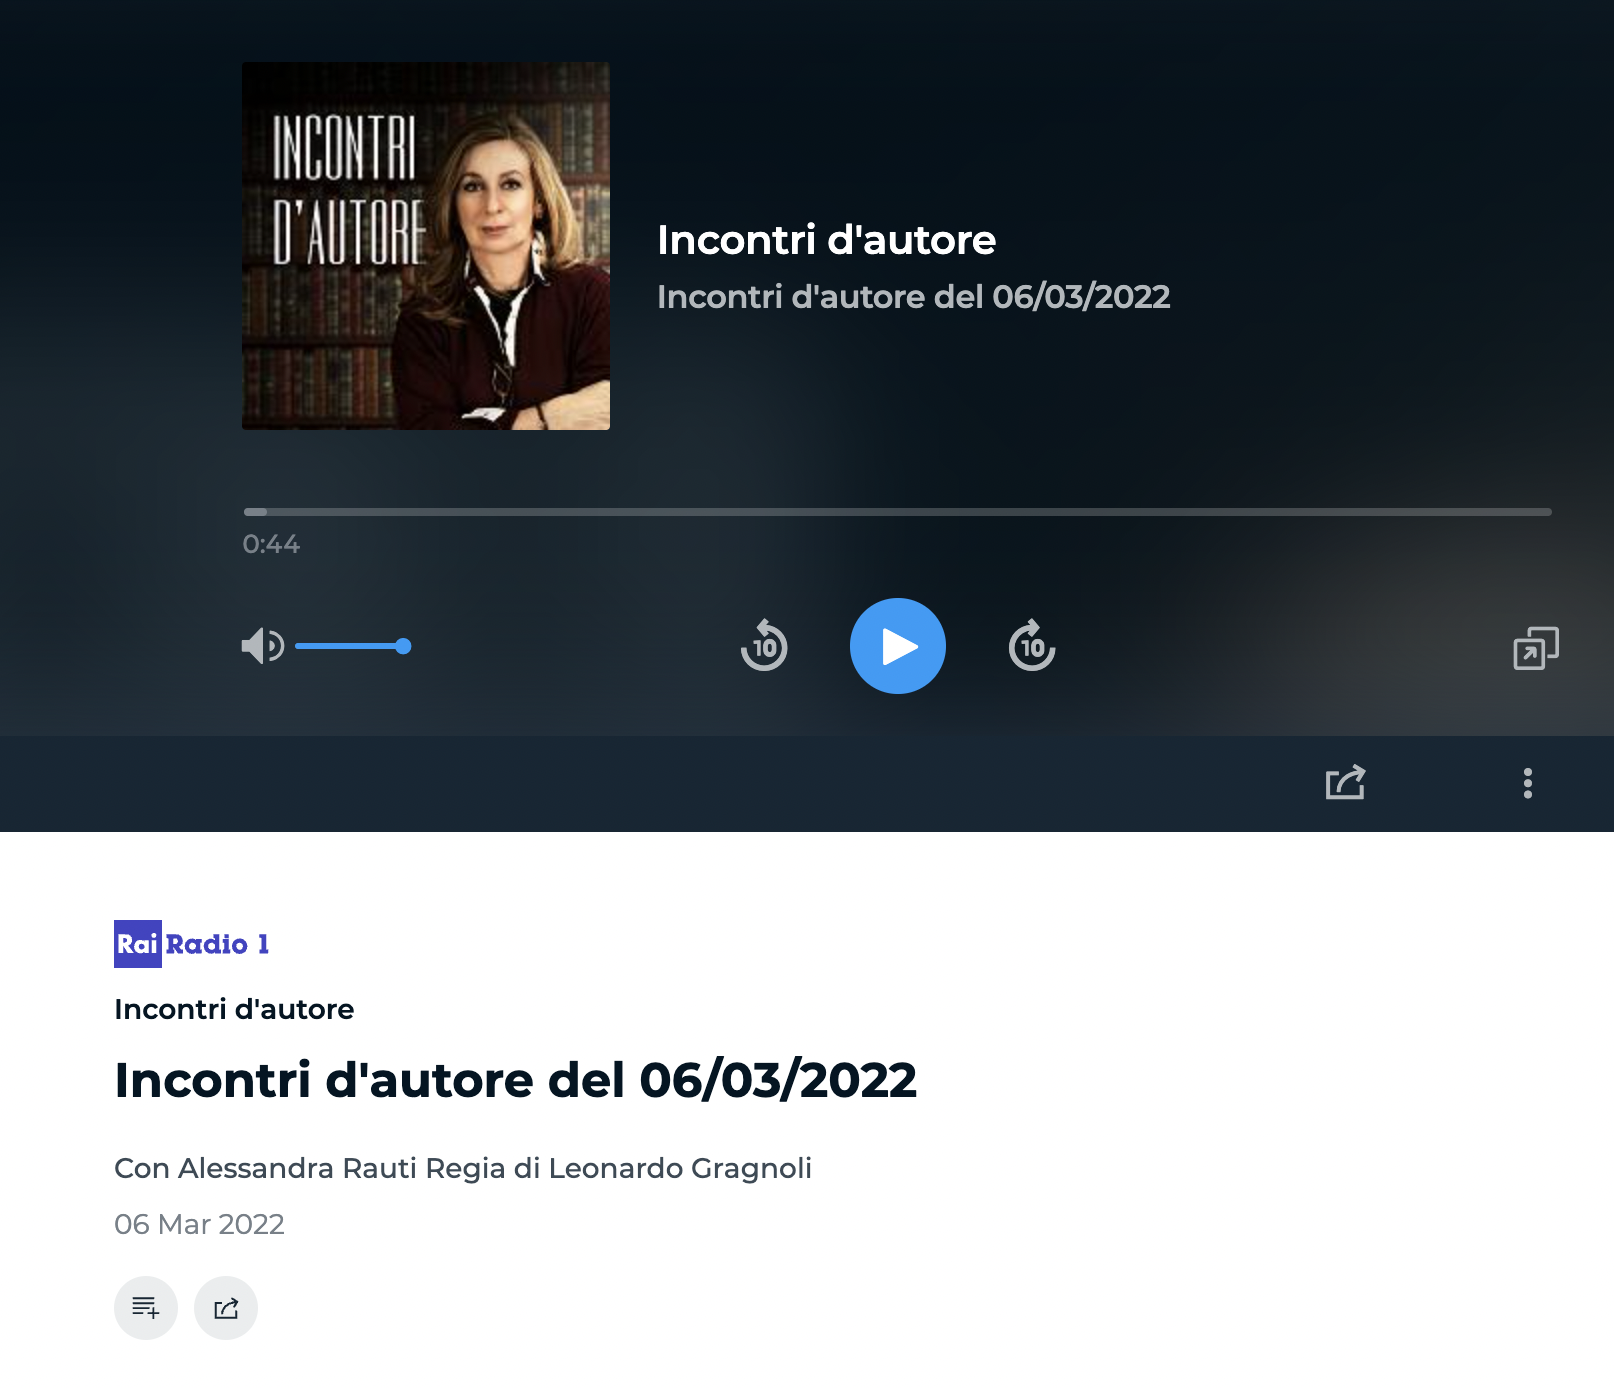Click the large bold episode heading
Viewport: 1614px width, 1388px height.
click(515, 1080)
